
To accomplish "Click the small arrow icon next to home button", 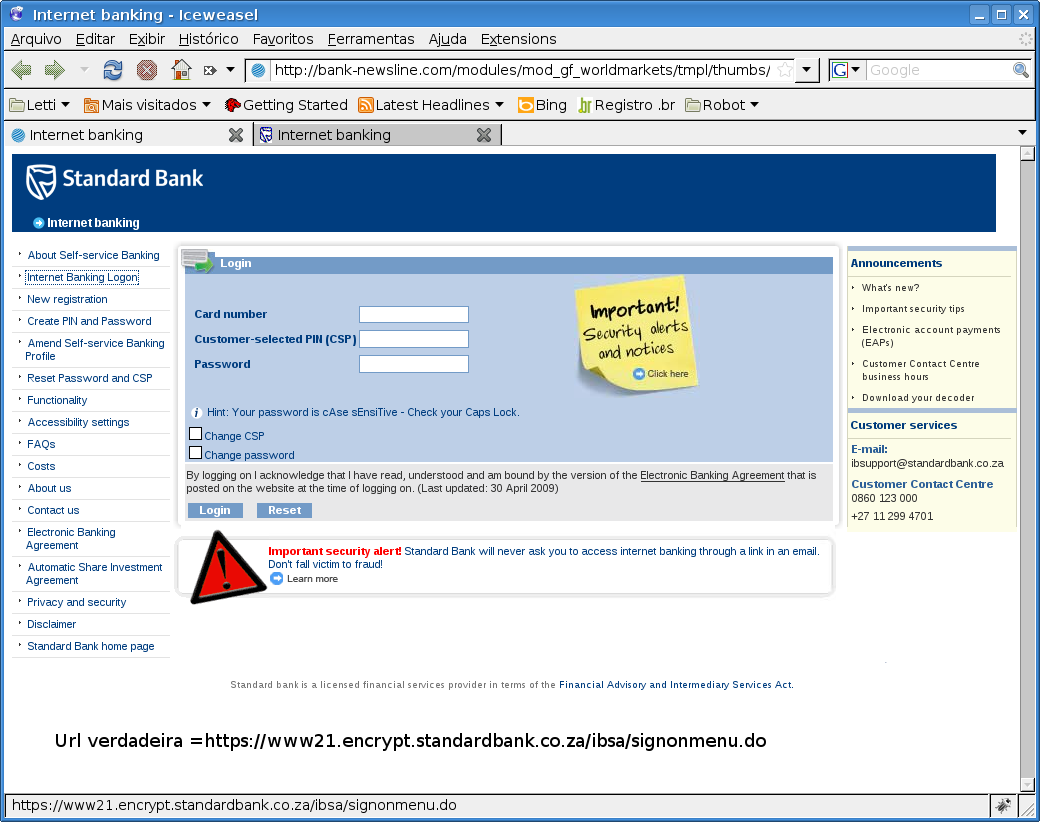I will [210, 70].
